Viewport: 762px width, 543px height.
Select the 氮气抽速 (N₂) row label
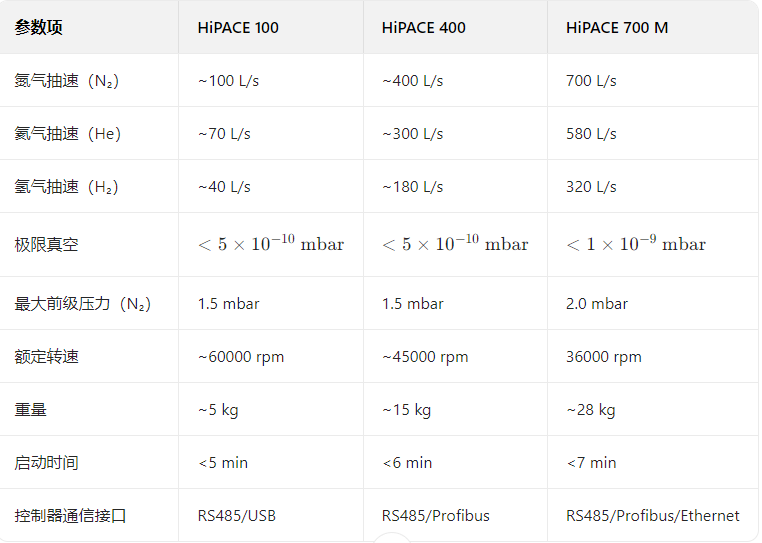pos(67,81)
